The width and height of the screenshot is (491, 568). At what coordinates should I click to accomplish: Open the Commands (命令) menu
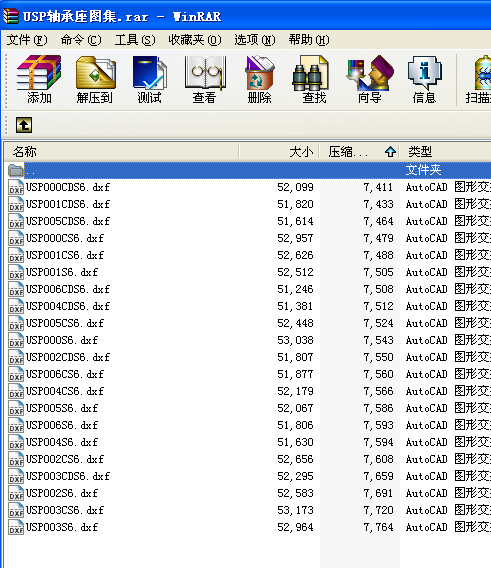81,40
